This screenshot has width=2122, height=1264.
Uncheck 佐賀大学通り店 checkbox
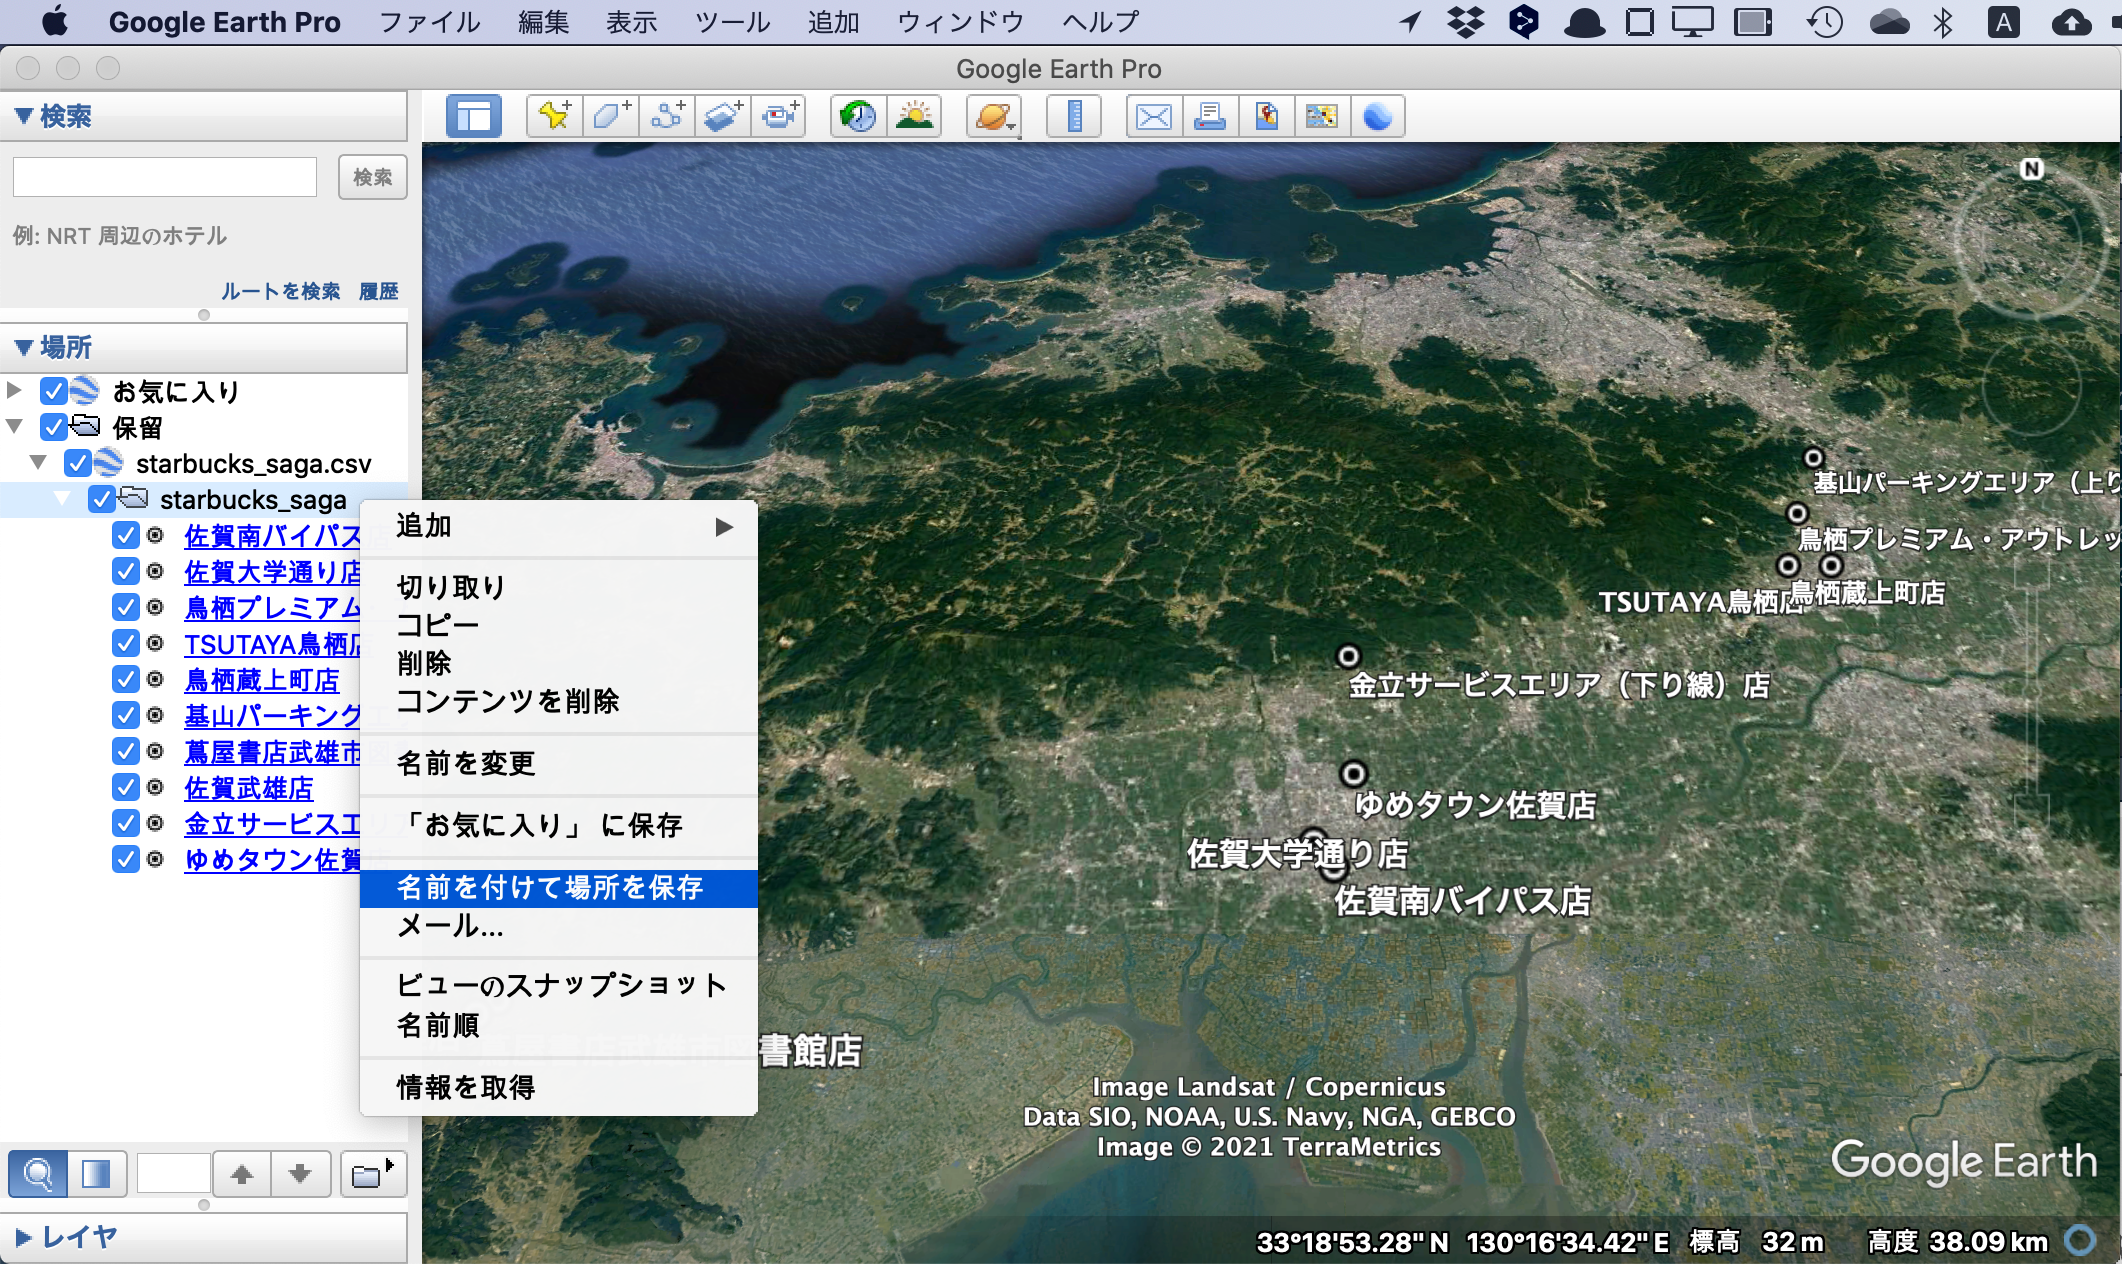point(126,571)
